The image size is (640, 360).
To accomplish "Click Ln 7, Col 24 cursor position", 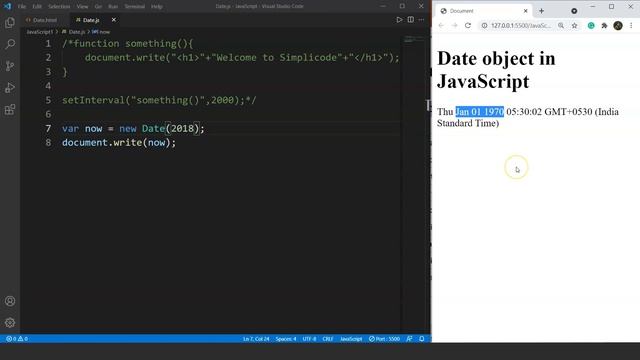I will 256,339.
